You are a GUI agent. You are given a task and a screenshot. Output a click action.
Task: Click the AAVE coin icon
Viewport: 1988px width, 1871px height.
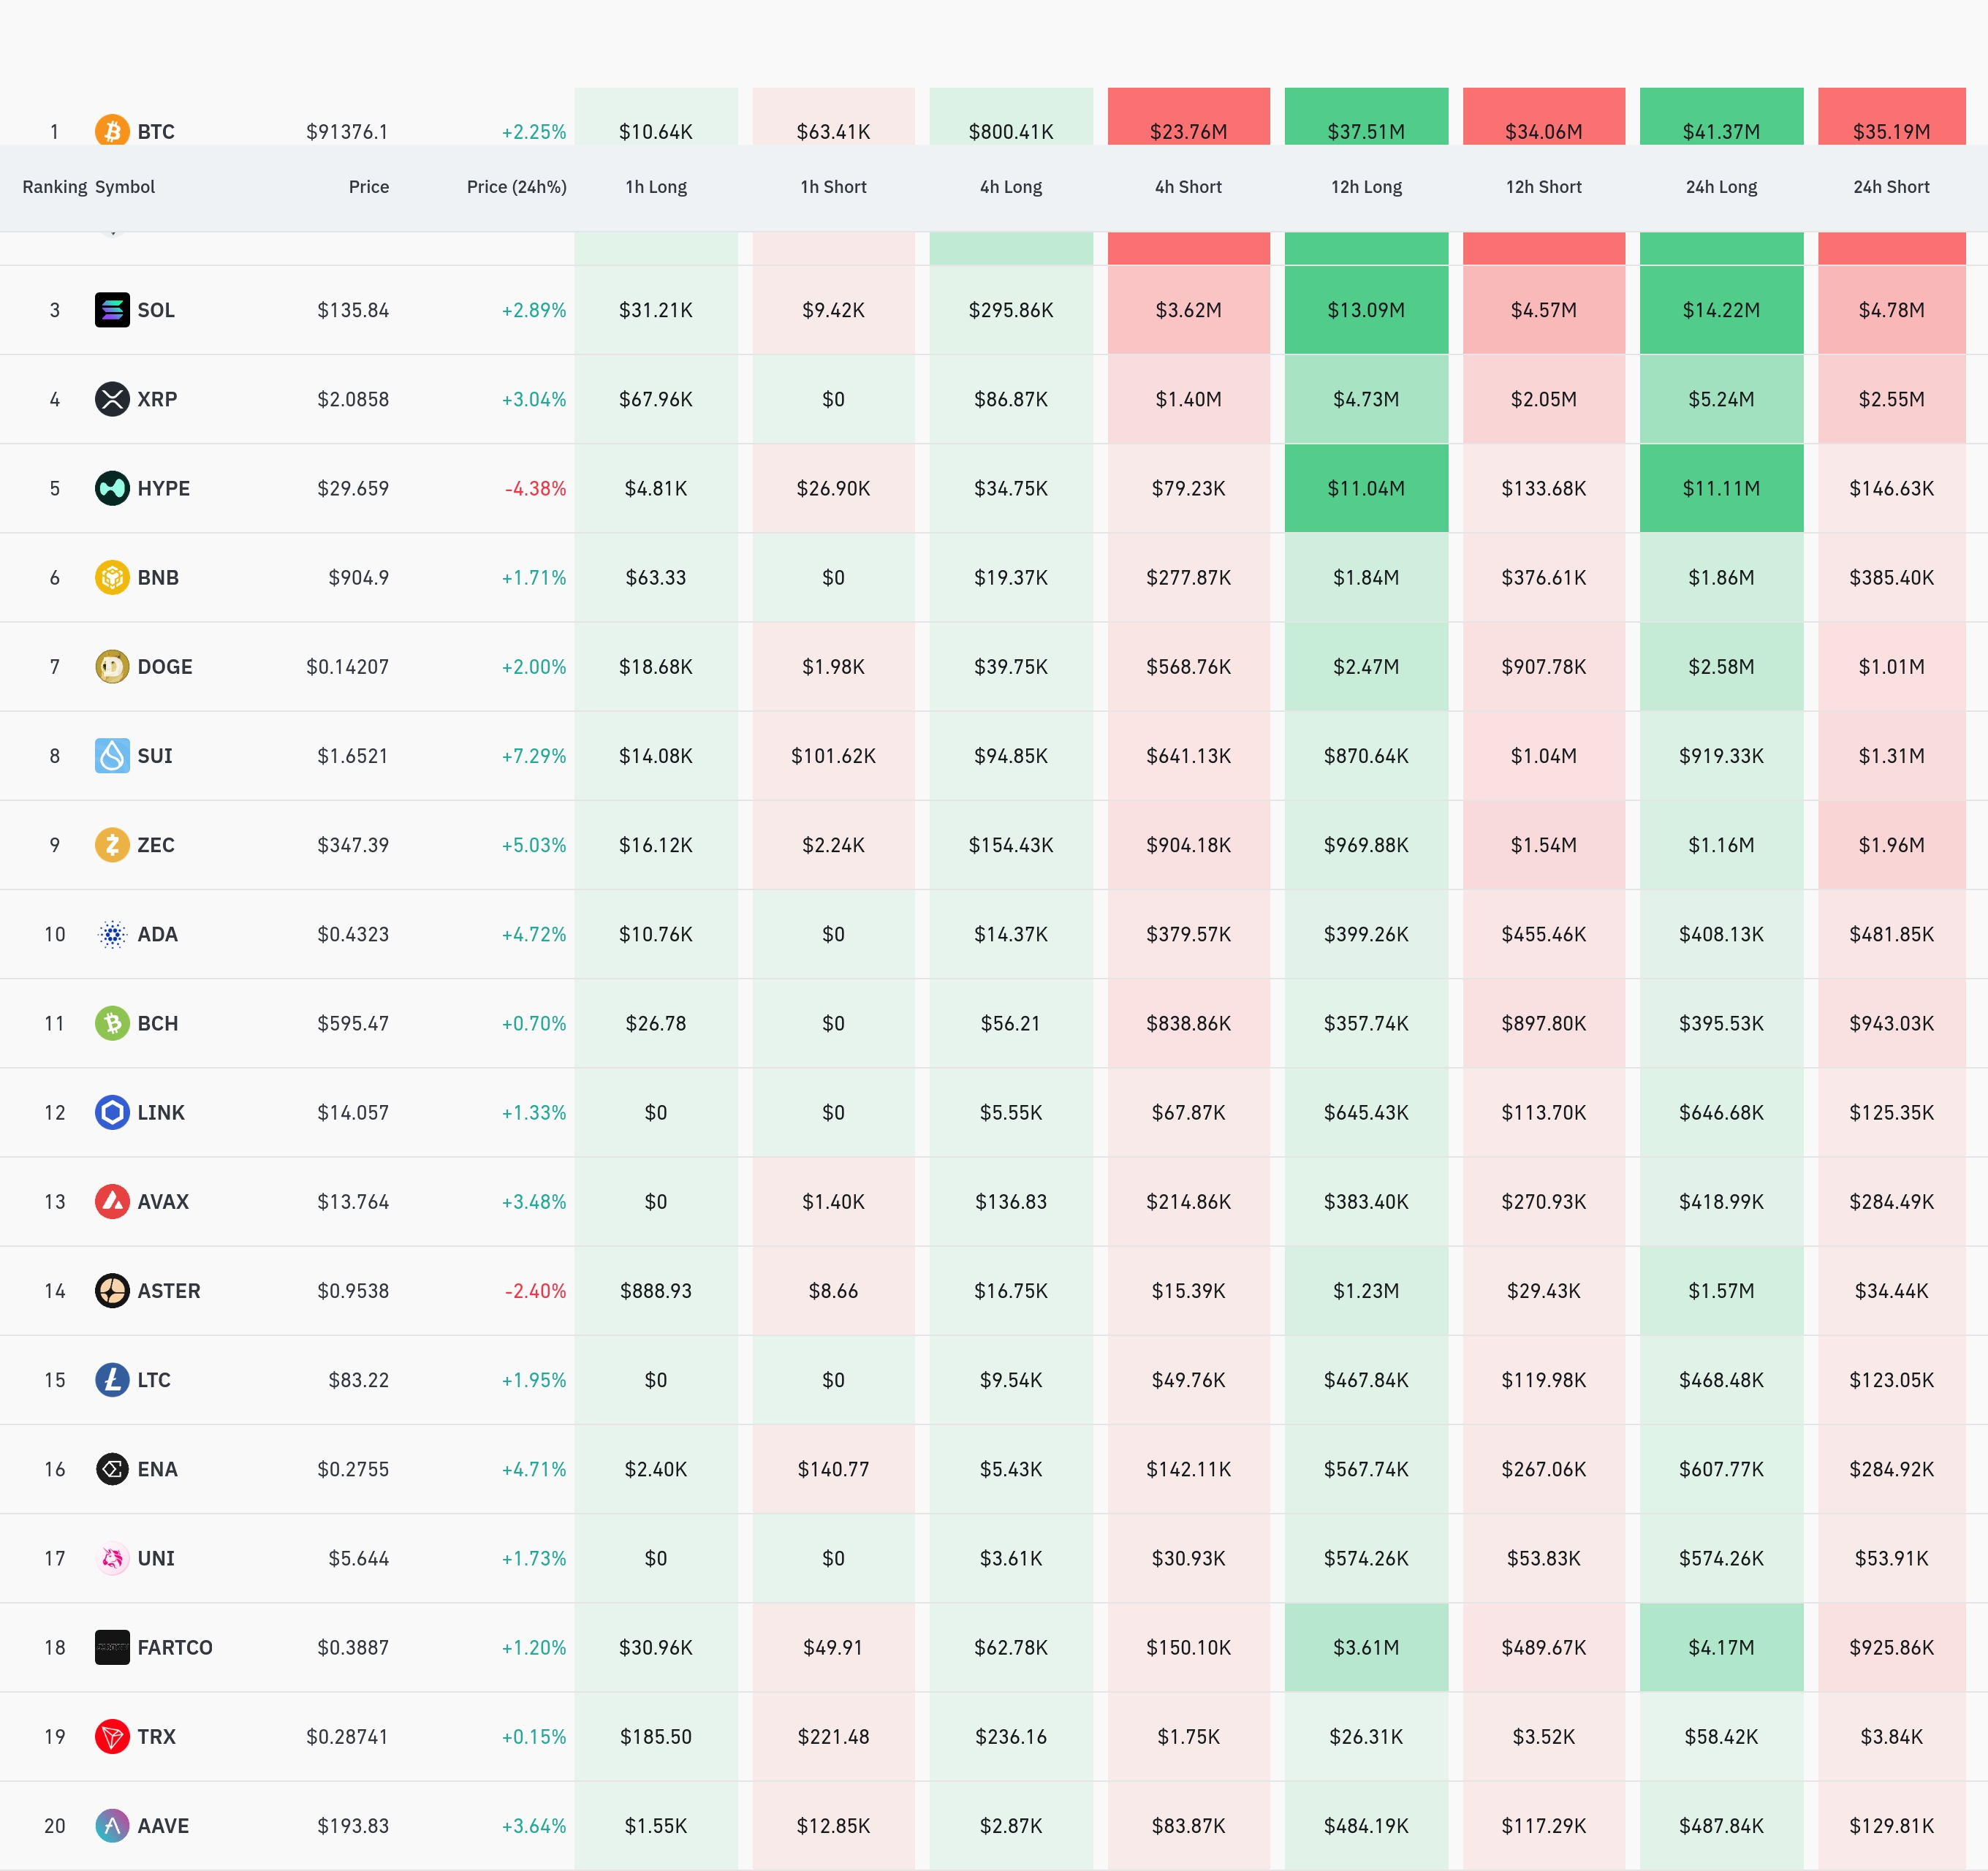(112, 1825)
